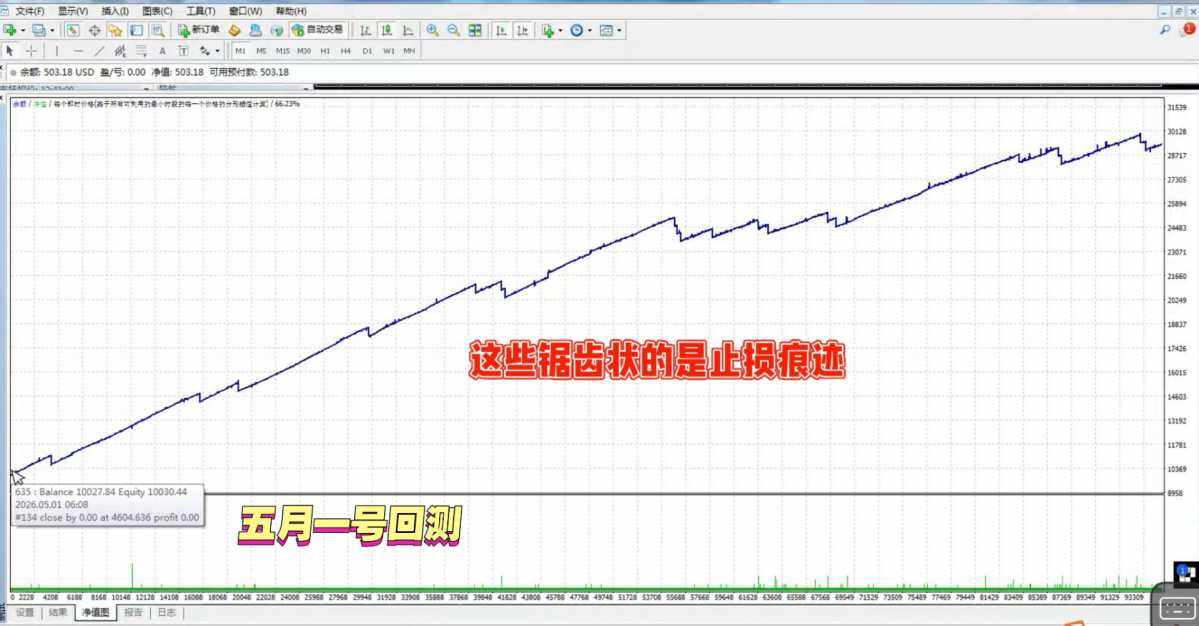Expand the indicators list dropdown arrow
Image resolution: width=1199 pixels, height=626 pixels.
click(561, 31)
